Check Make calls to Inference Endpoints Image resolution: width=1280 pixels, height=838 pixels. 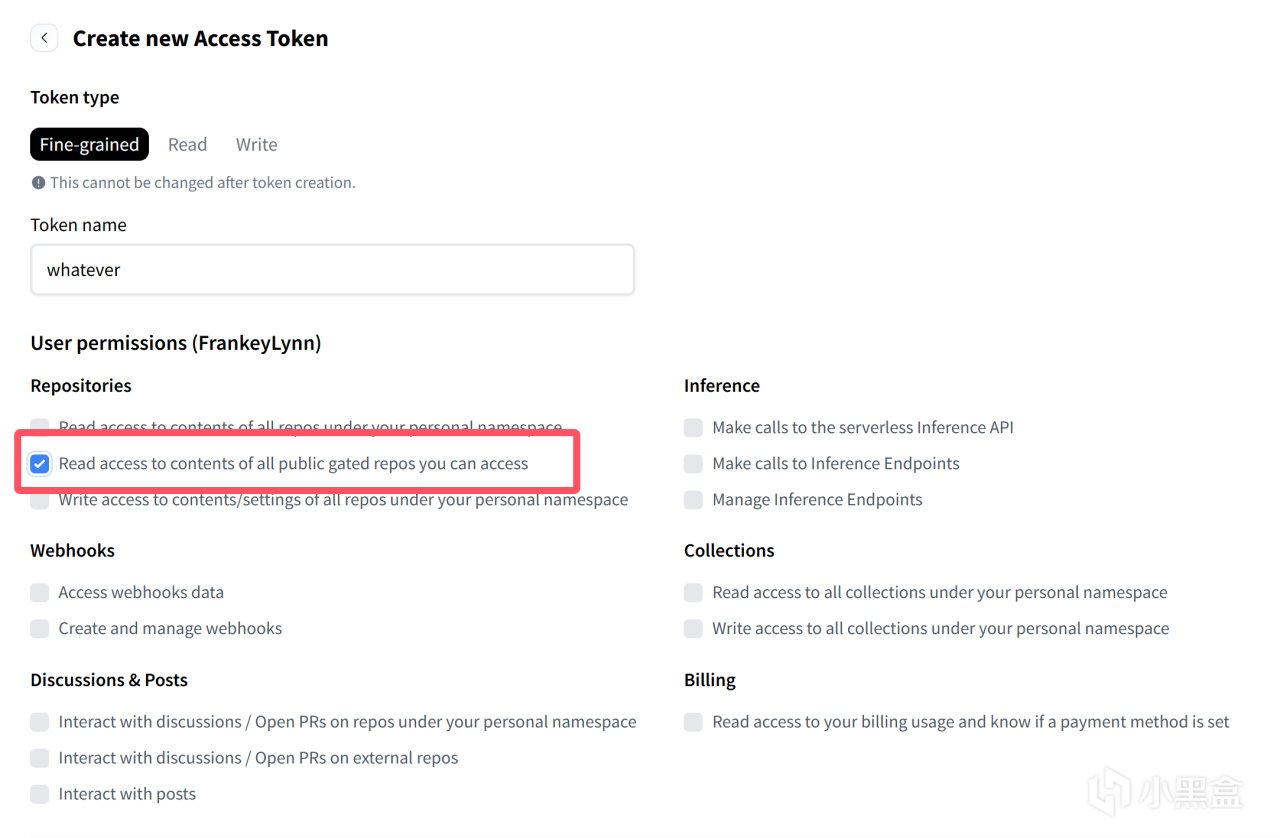693,464
